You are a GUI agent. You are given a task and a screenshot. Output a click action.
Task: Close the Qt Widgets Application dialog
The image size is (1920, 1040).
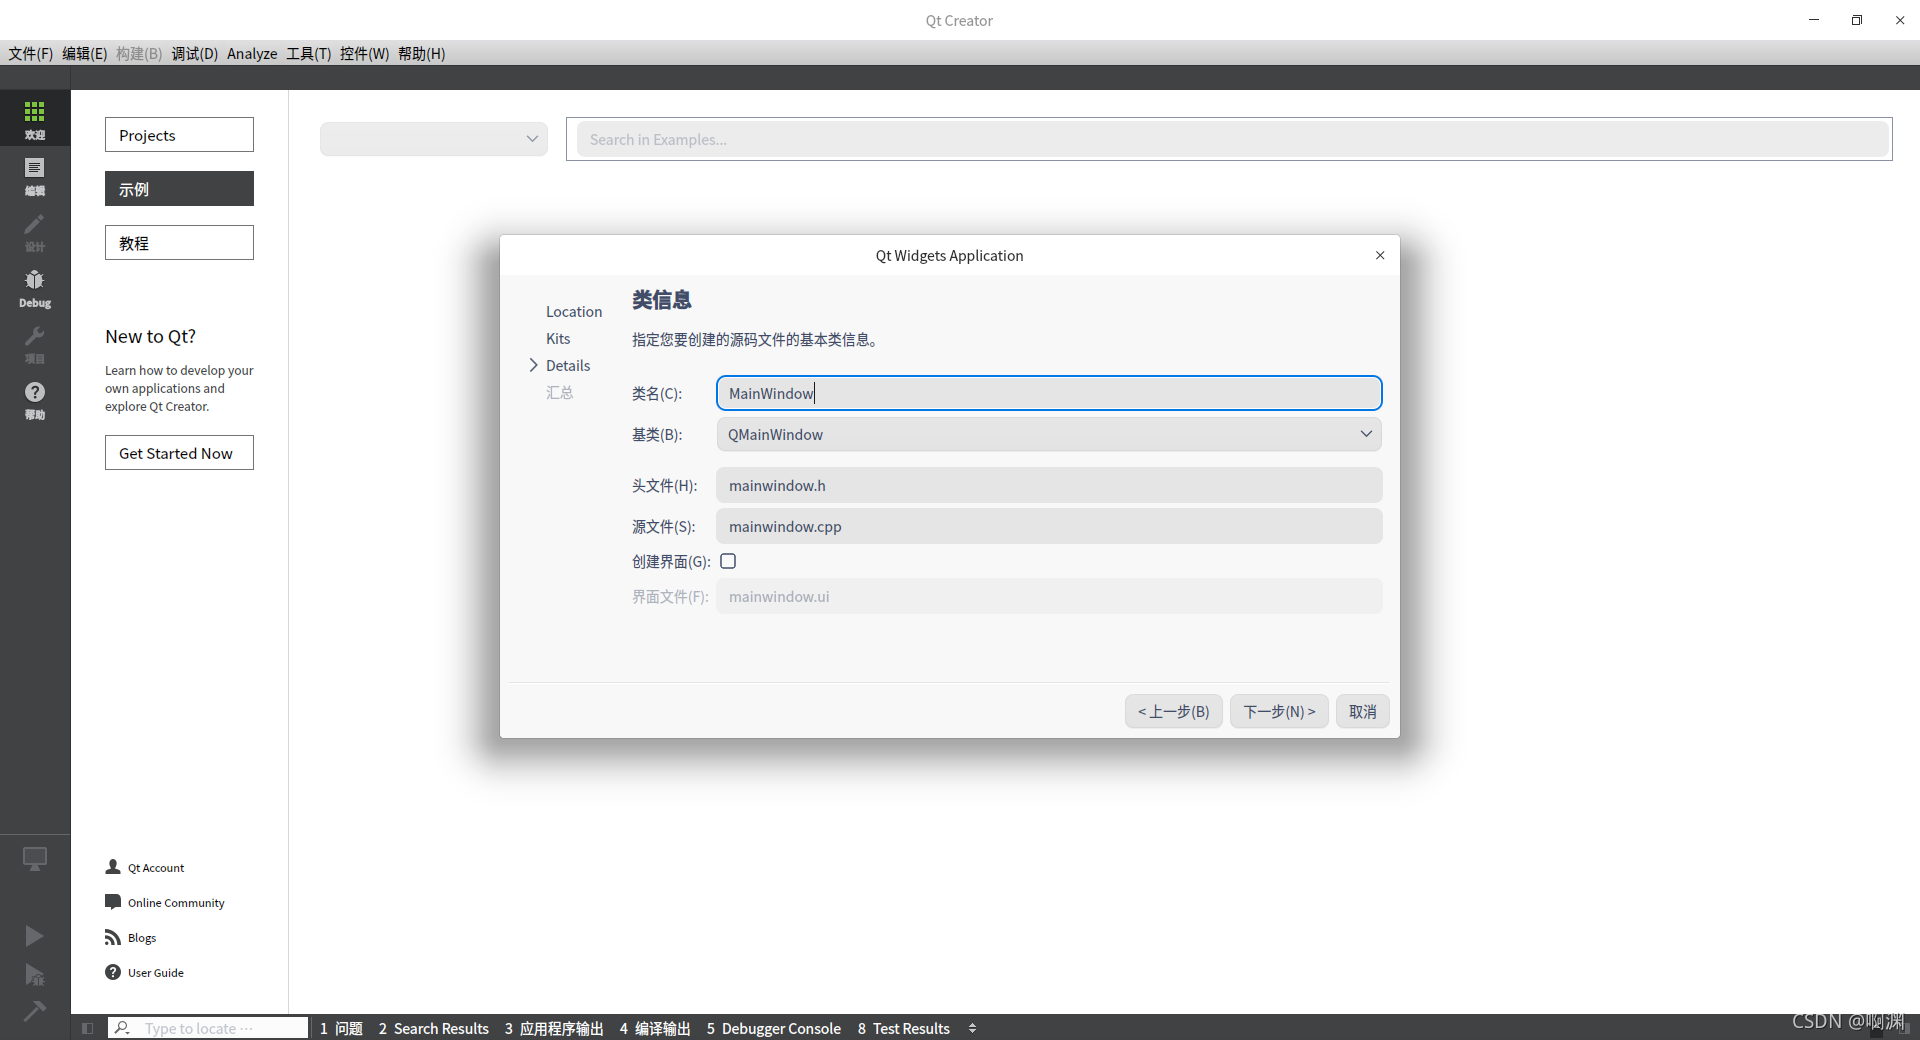[1380, 255]
